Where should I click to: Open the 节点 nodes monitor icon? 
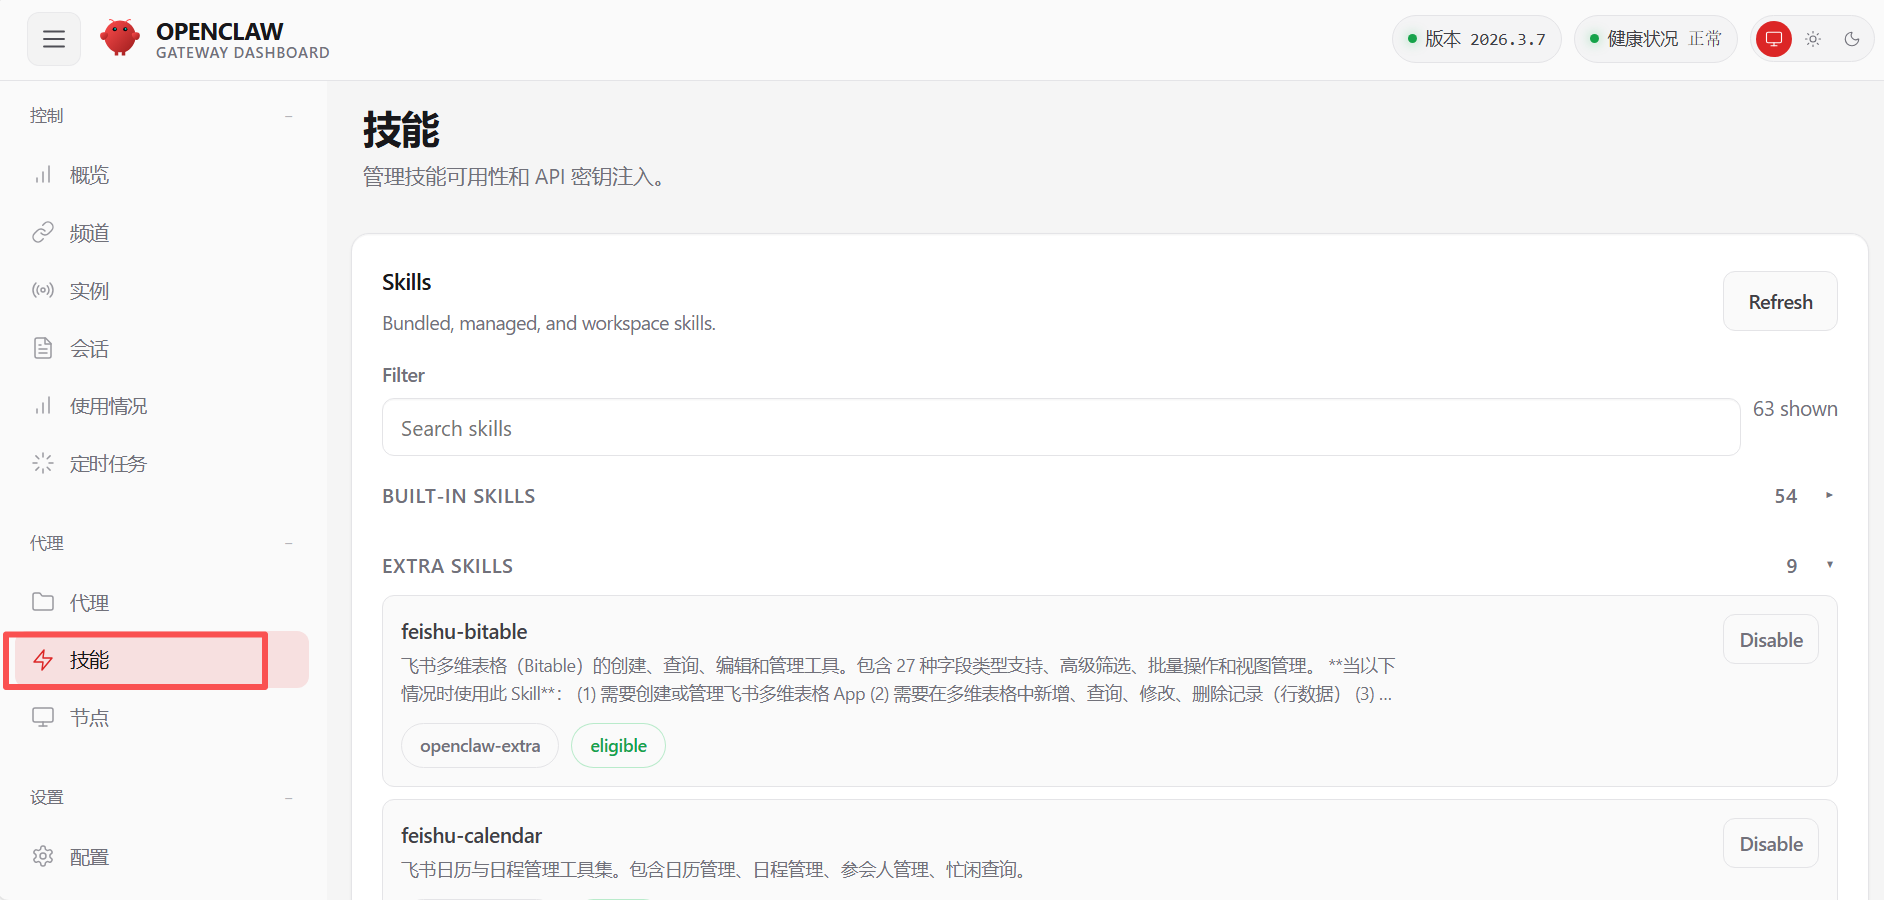pyautogui.click(x=43, y=717)
